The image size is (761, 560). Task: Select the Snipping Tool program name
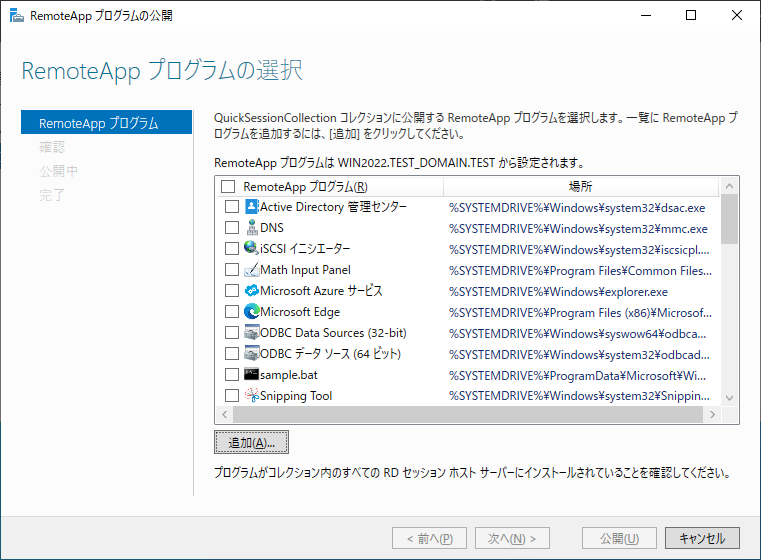(296, 395)
